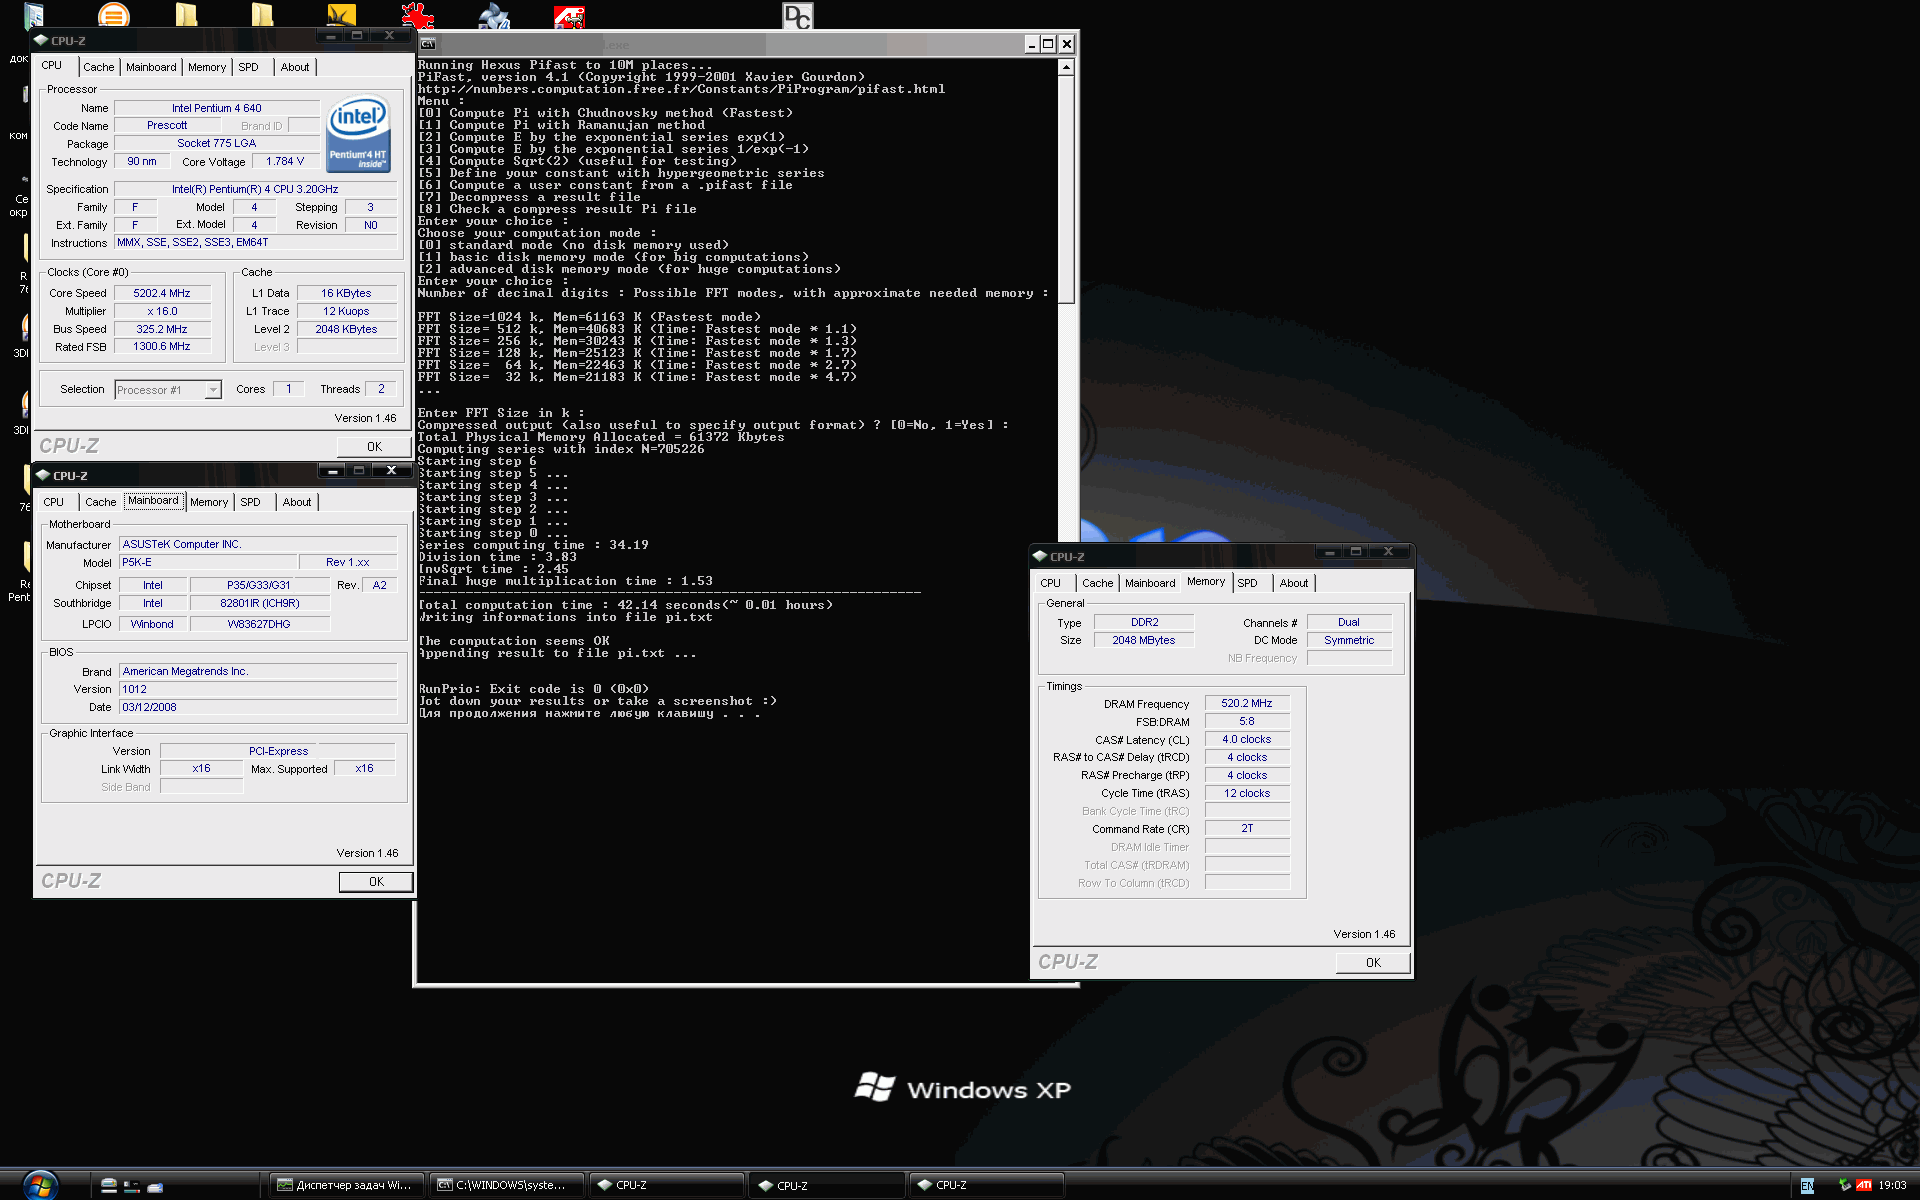The height and width of the screenshot is (1200, 1920).
Task: Click memory Size value 2048 MBytes
Action: [1144, 640]
